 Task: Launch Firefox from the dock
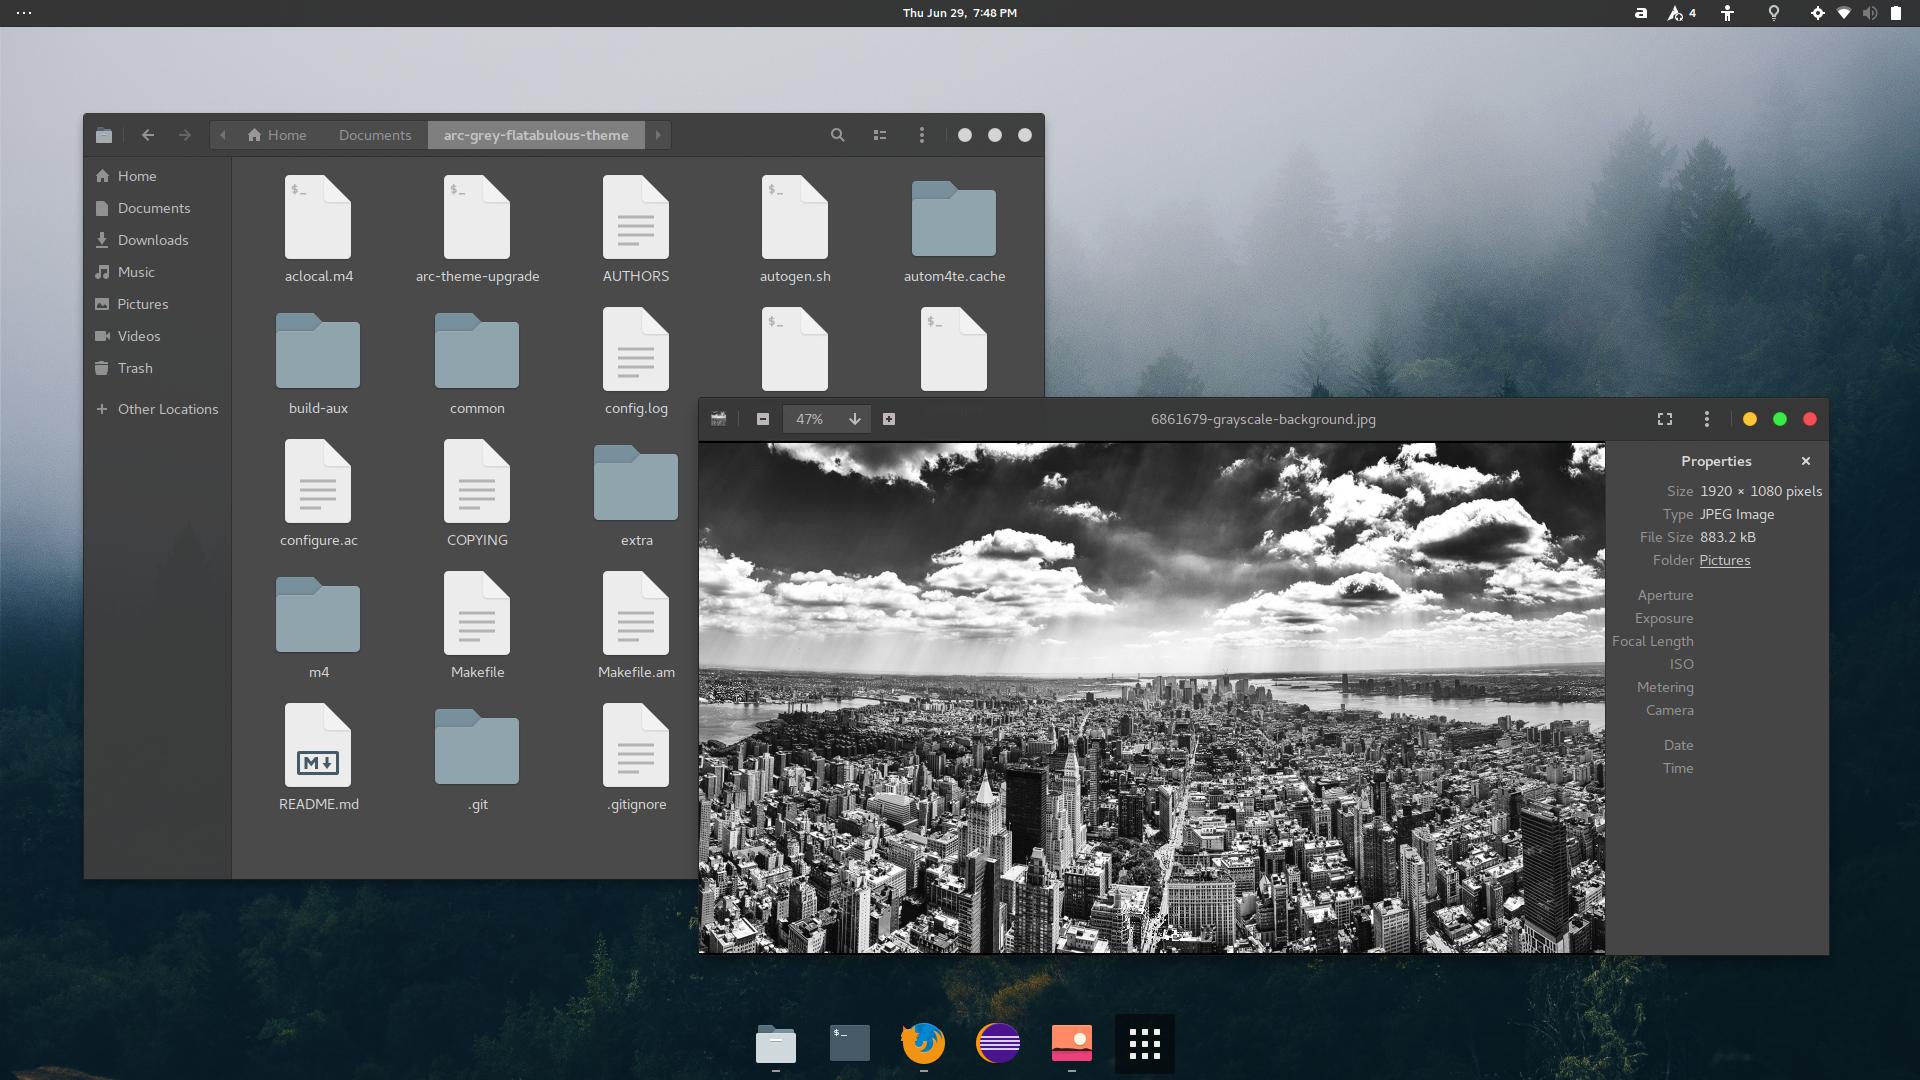[923, 1043]
